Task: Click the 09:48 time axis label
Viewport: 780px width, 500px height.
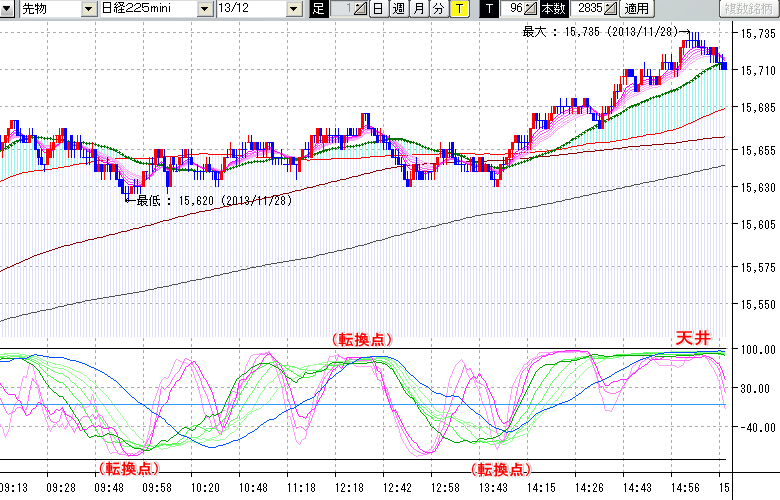Action: [x=109, y=488]
